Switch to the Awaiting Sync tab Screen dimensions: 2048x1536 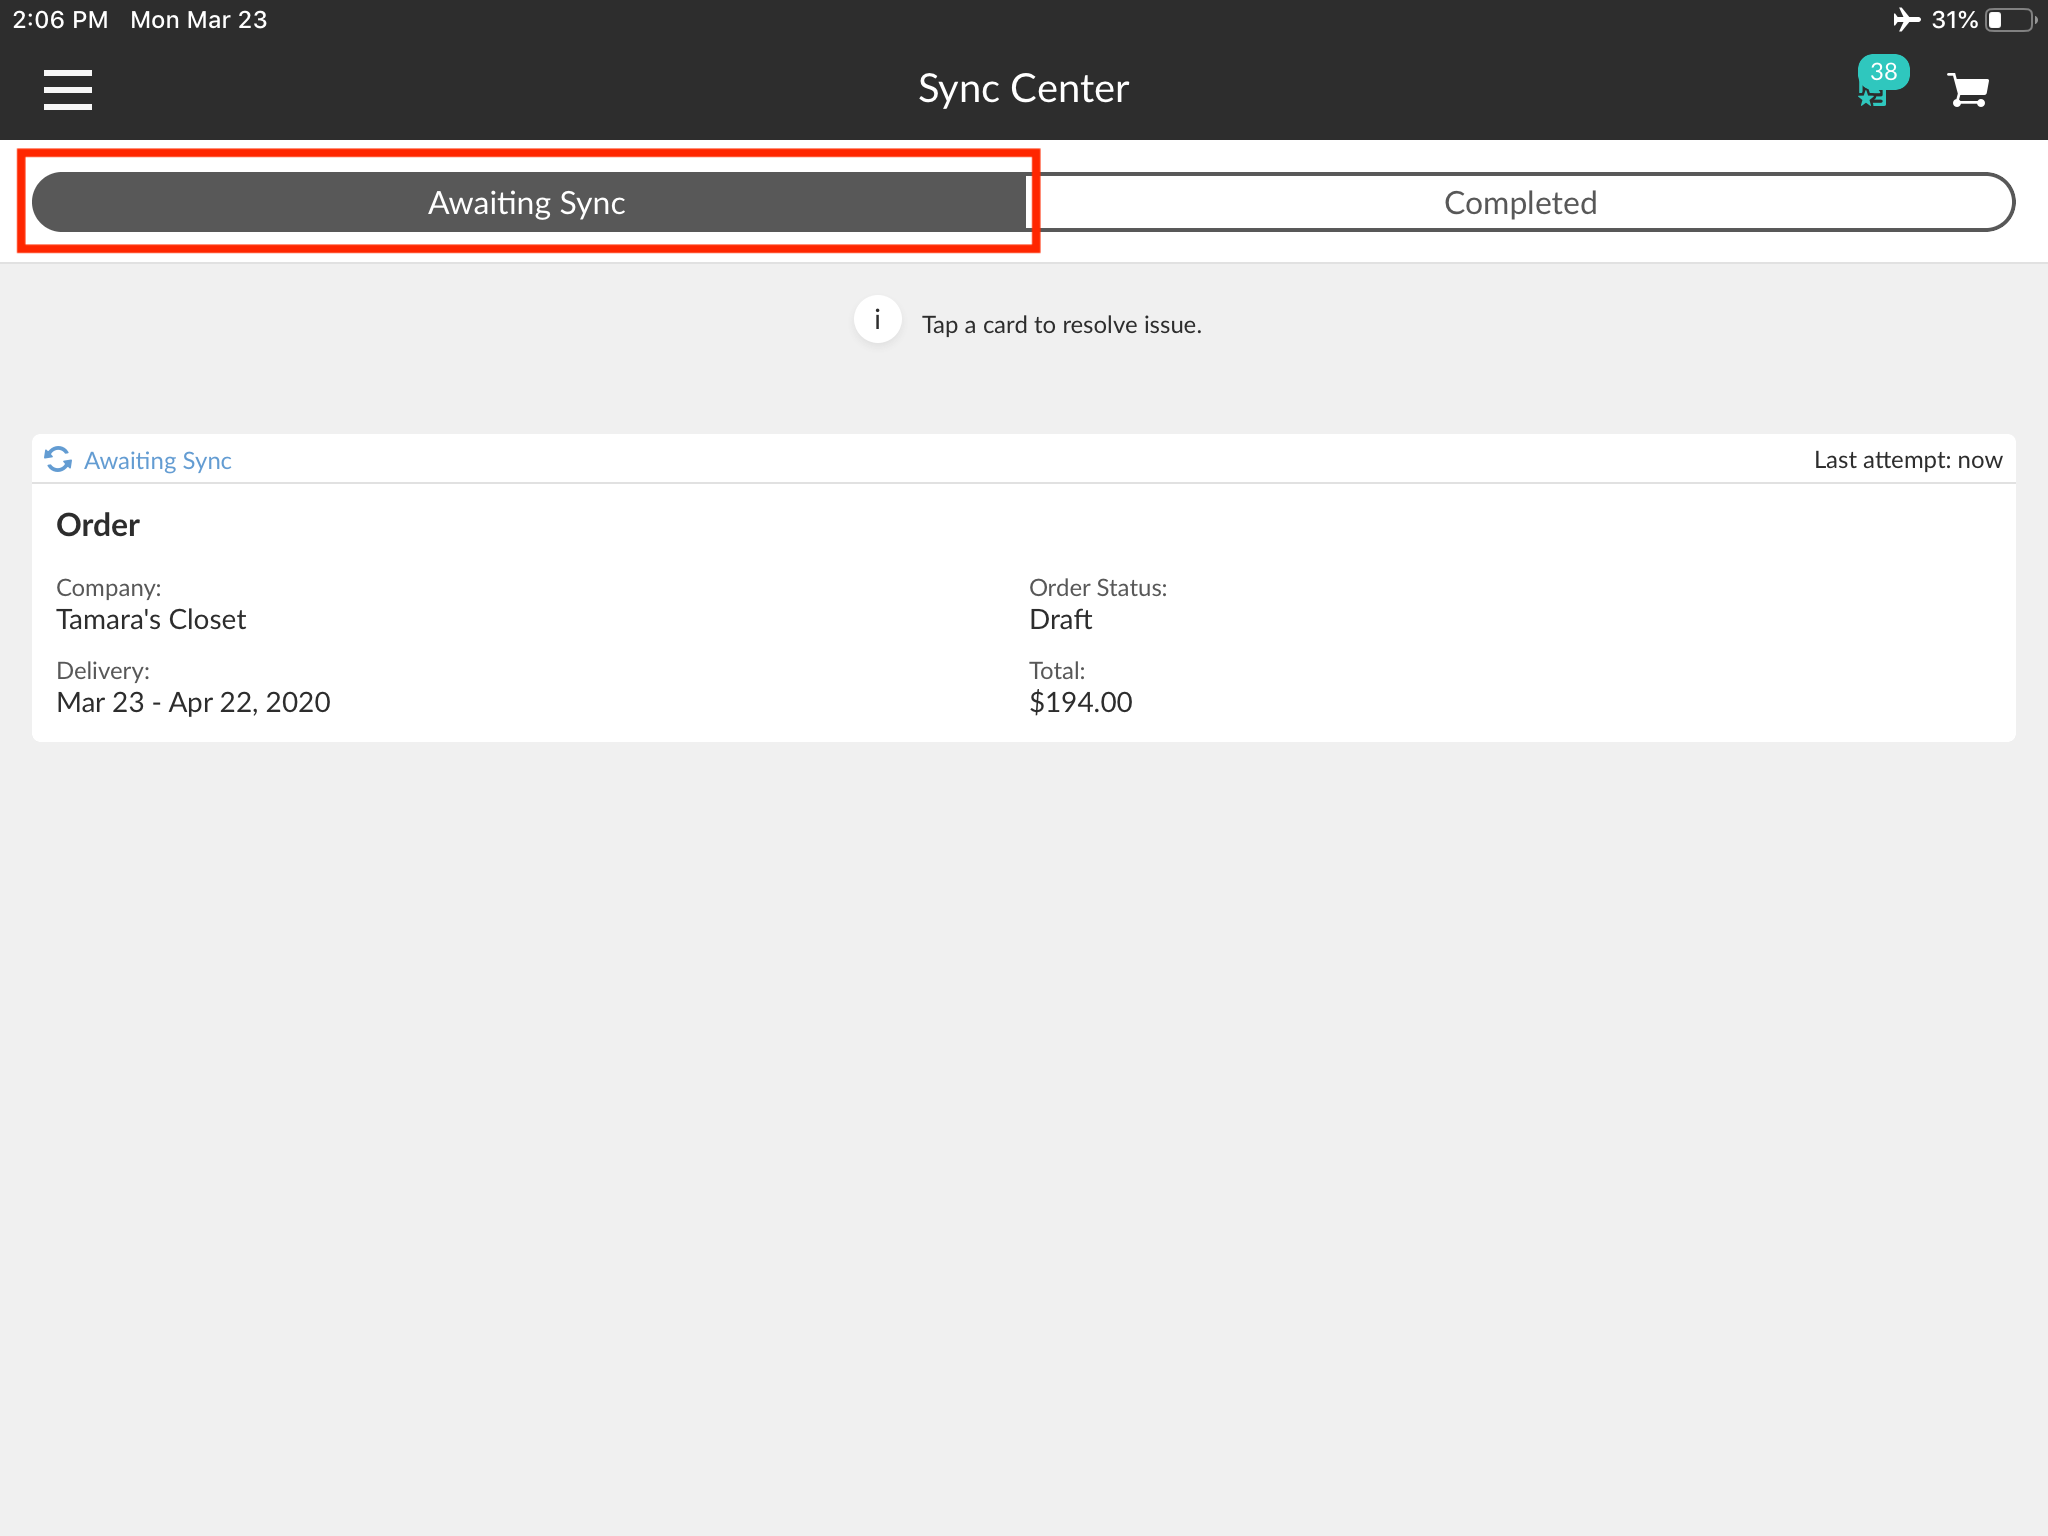pos(528,202)
